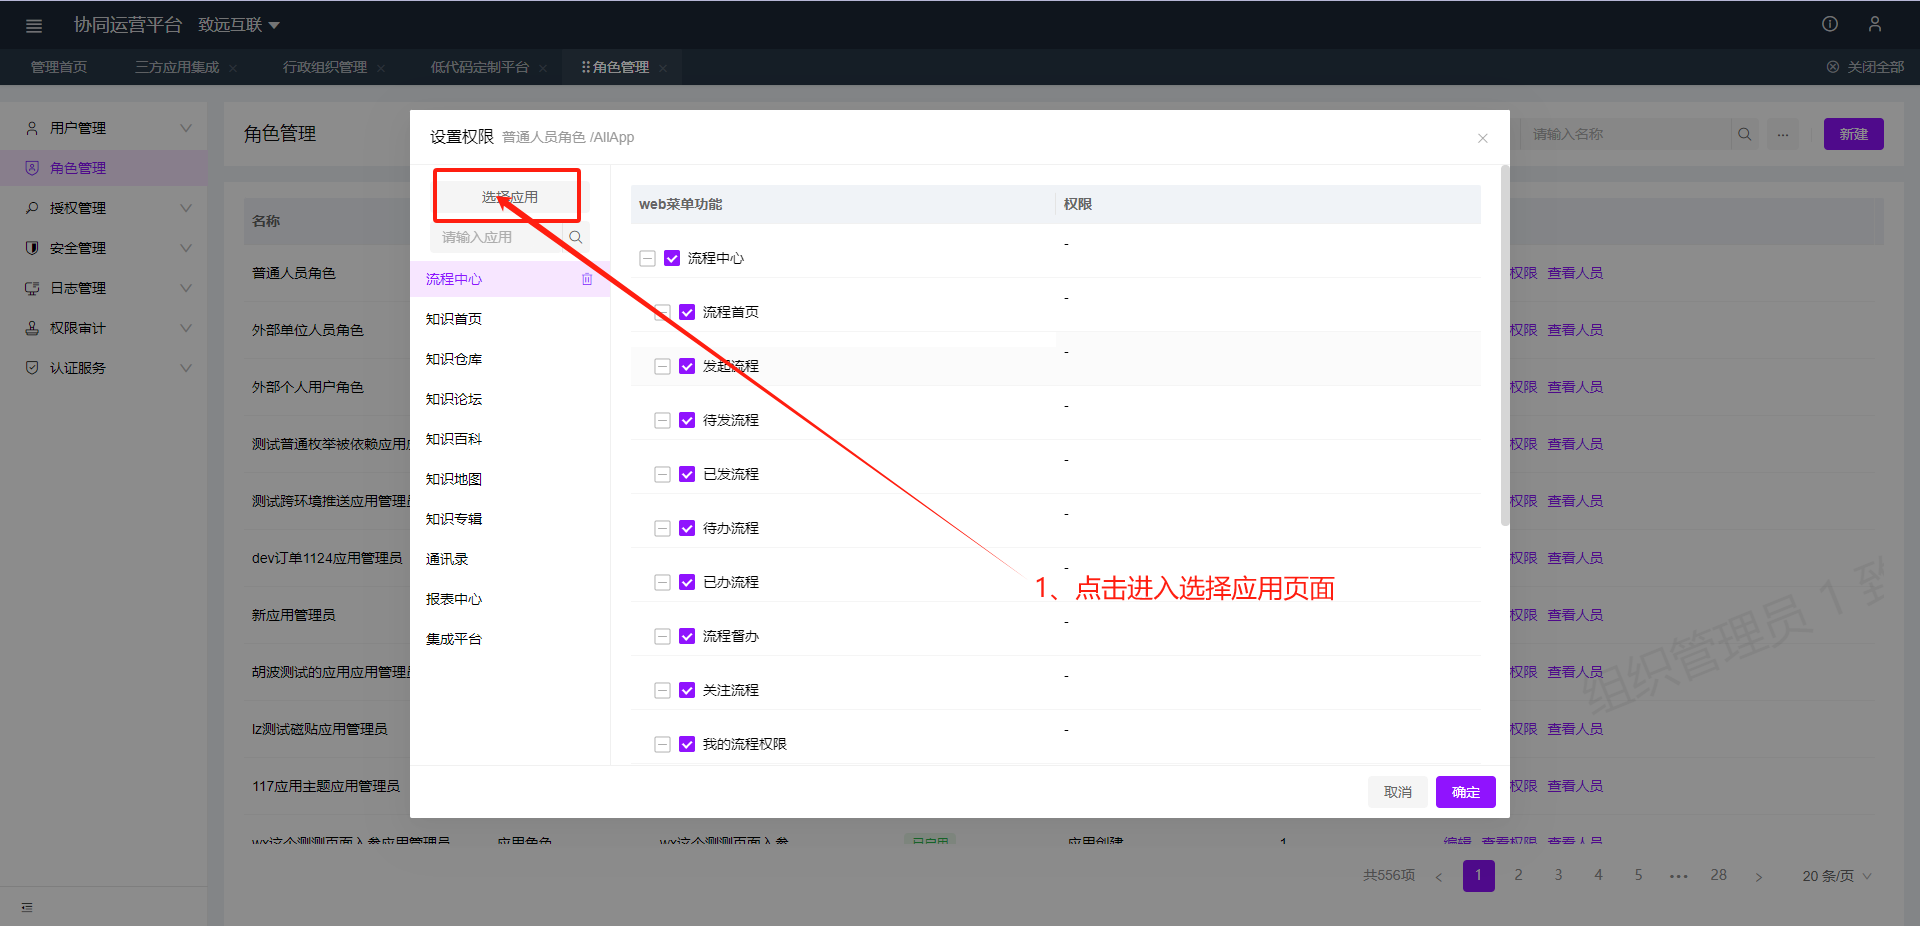Viewport: 1920px width, 926px height.
Task: Uncheck the 流程首页 checkbox
Action: 687,312
